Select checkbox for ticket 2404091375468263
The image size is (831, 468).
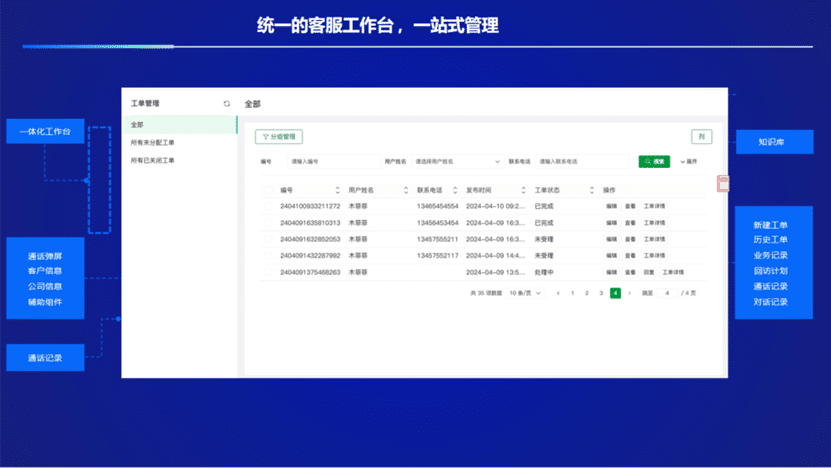tap(268, 272)
